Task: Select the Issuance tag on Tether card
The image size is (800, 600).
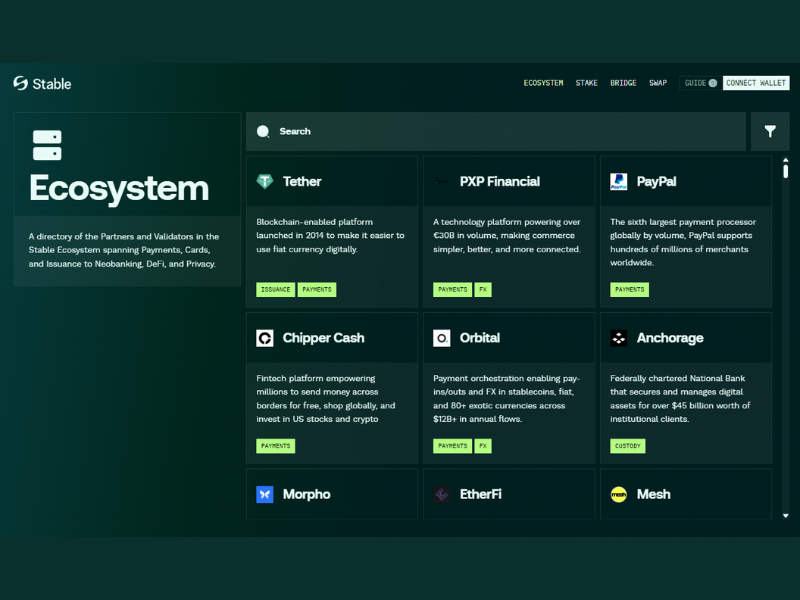Action: tap(276, 290)
